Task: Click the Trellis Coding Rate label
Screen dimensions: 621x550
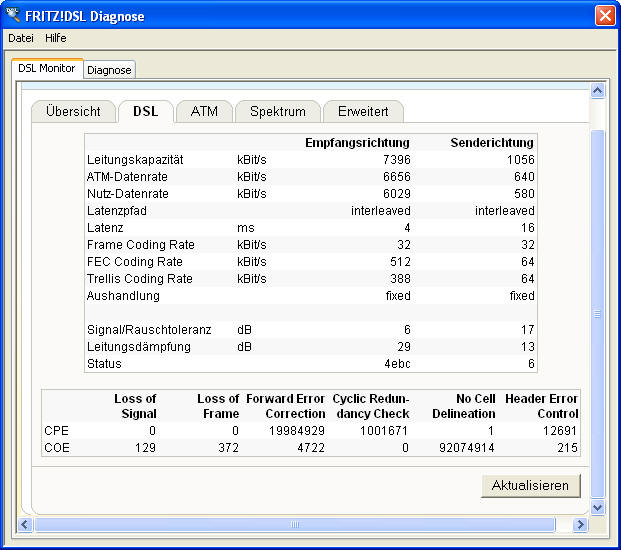Action: click(139, 279)
